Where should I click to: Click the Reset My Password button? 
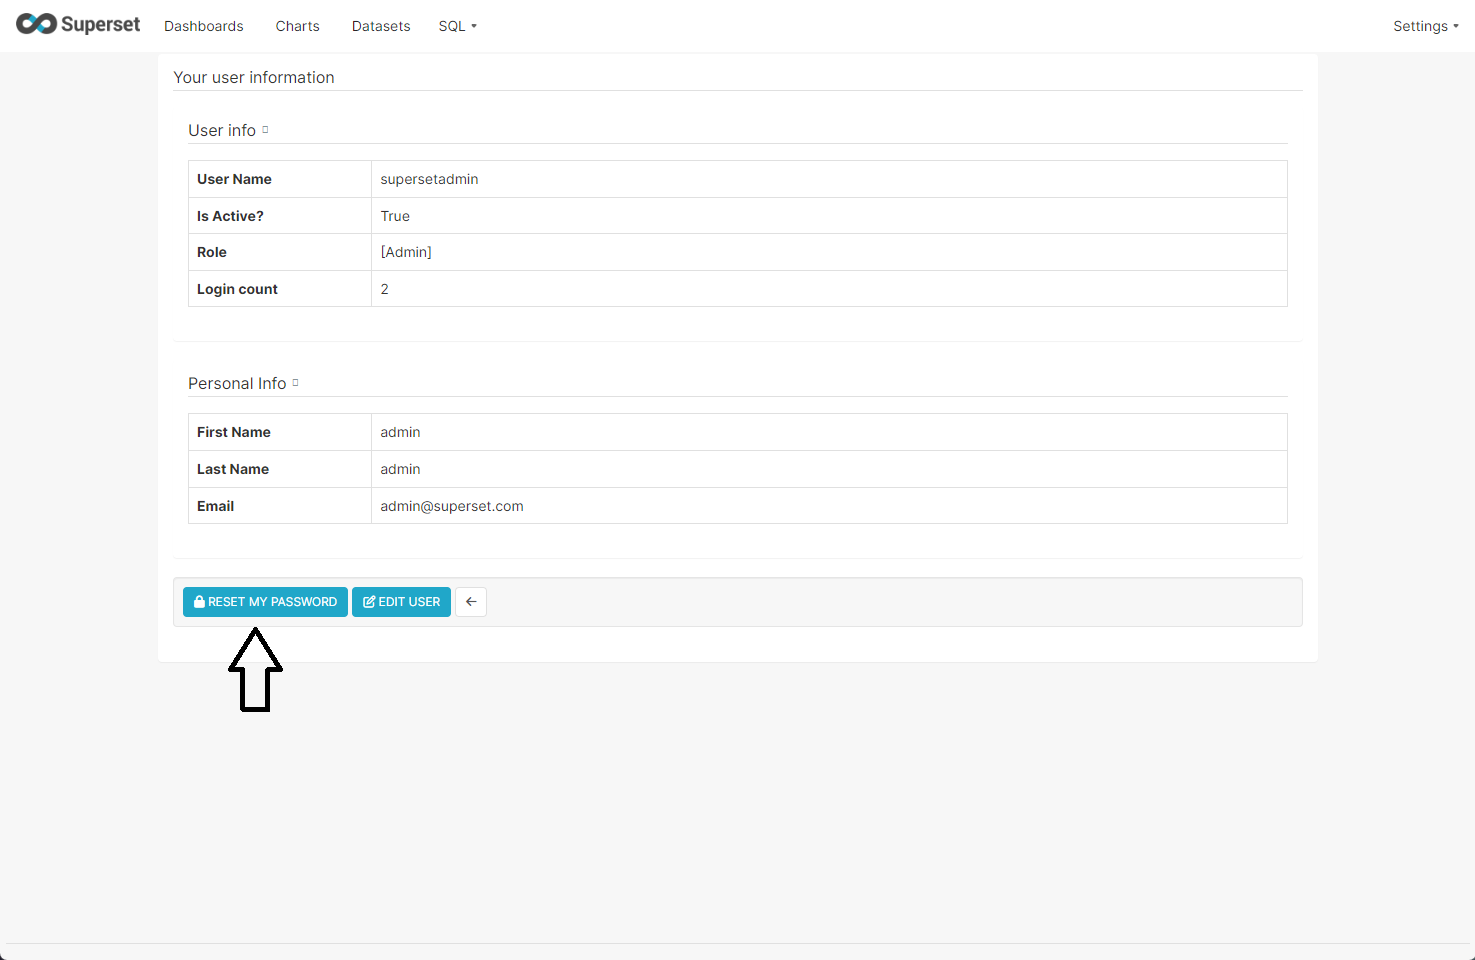tap(265, 602)
